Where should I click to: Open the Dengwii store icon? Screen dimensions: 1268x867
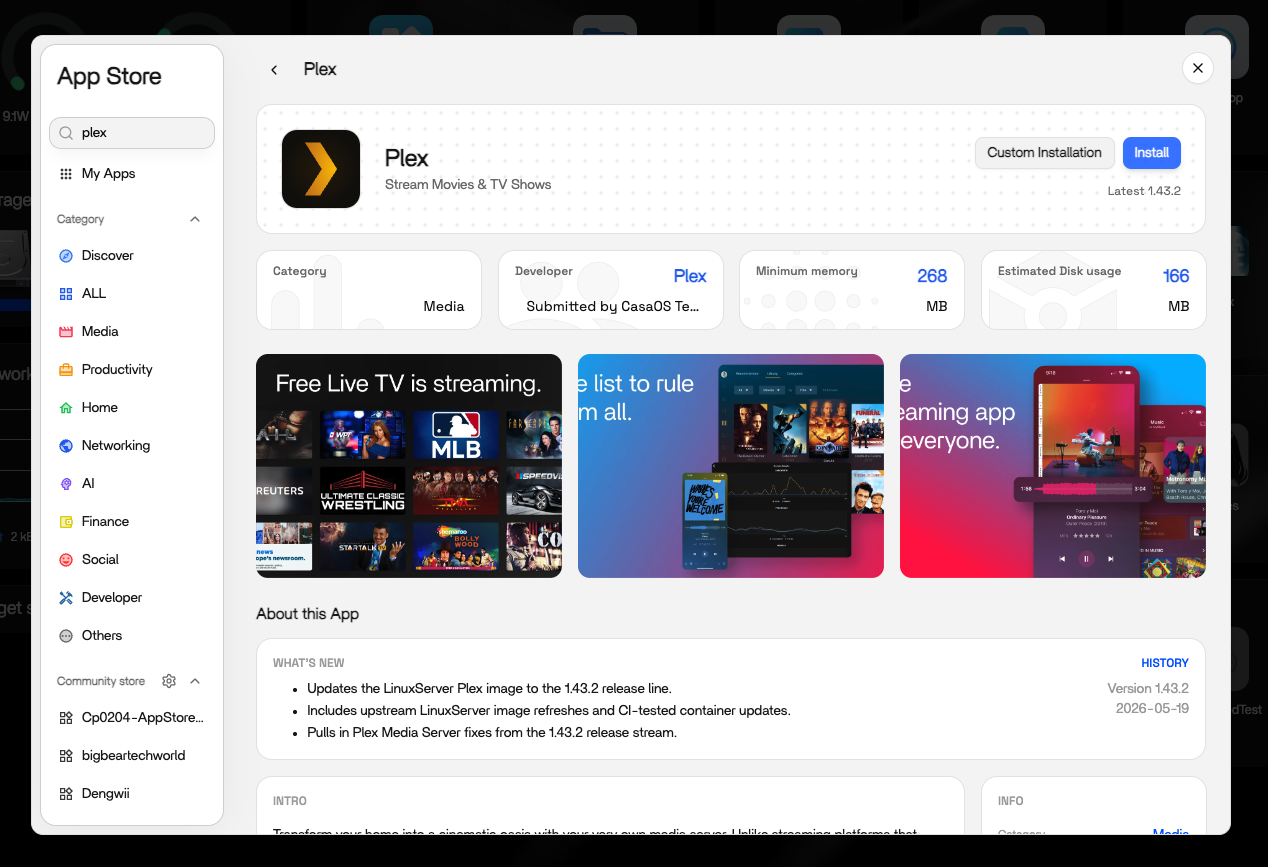point(66,794)
